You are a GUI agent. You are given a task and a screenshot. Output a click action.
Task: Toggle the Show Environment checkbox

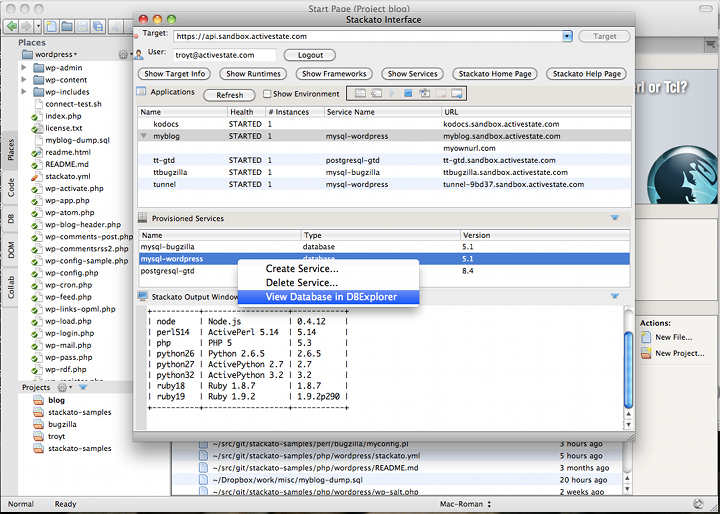pos(267,94)
